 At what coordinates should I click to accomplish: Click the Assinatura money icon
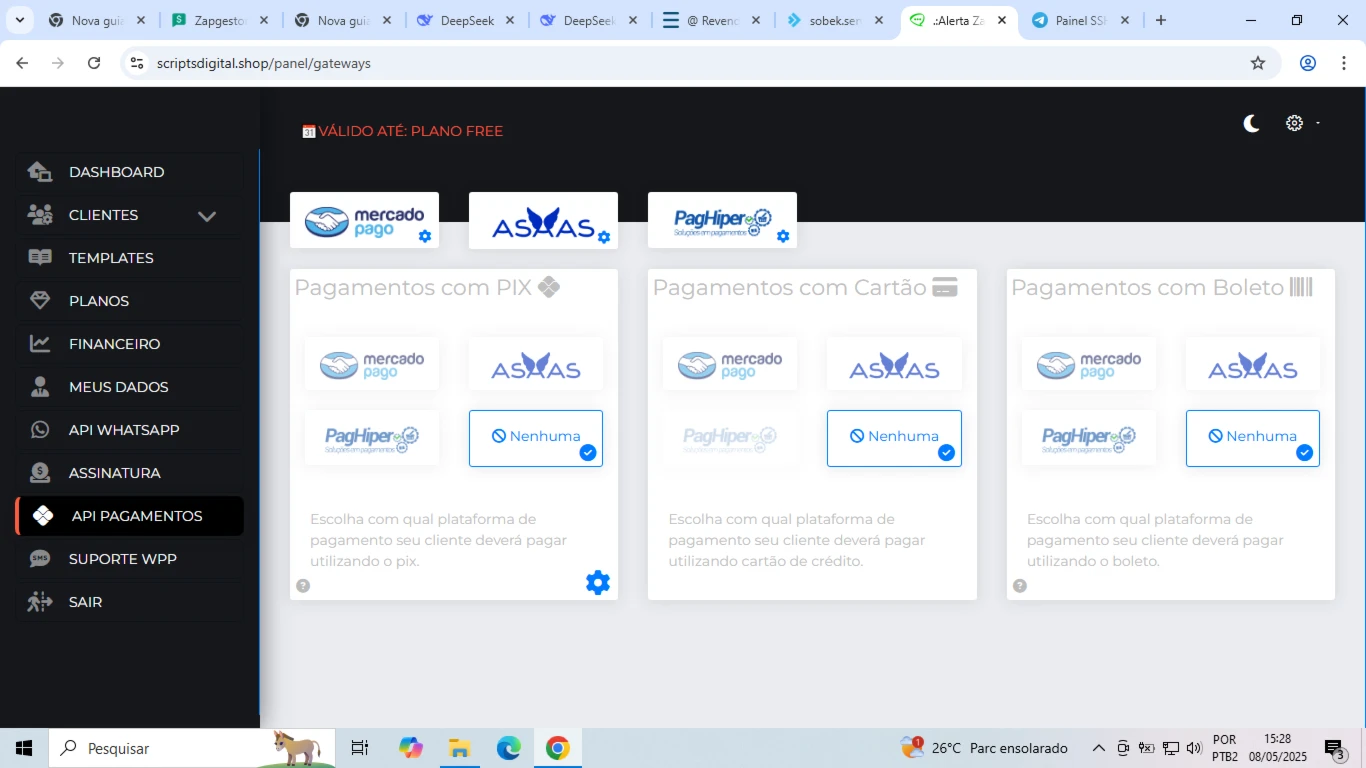[40, 473]
